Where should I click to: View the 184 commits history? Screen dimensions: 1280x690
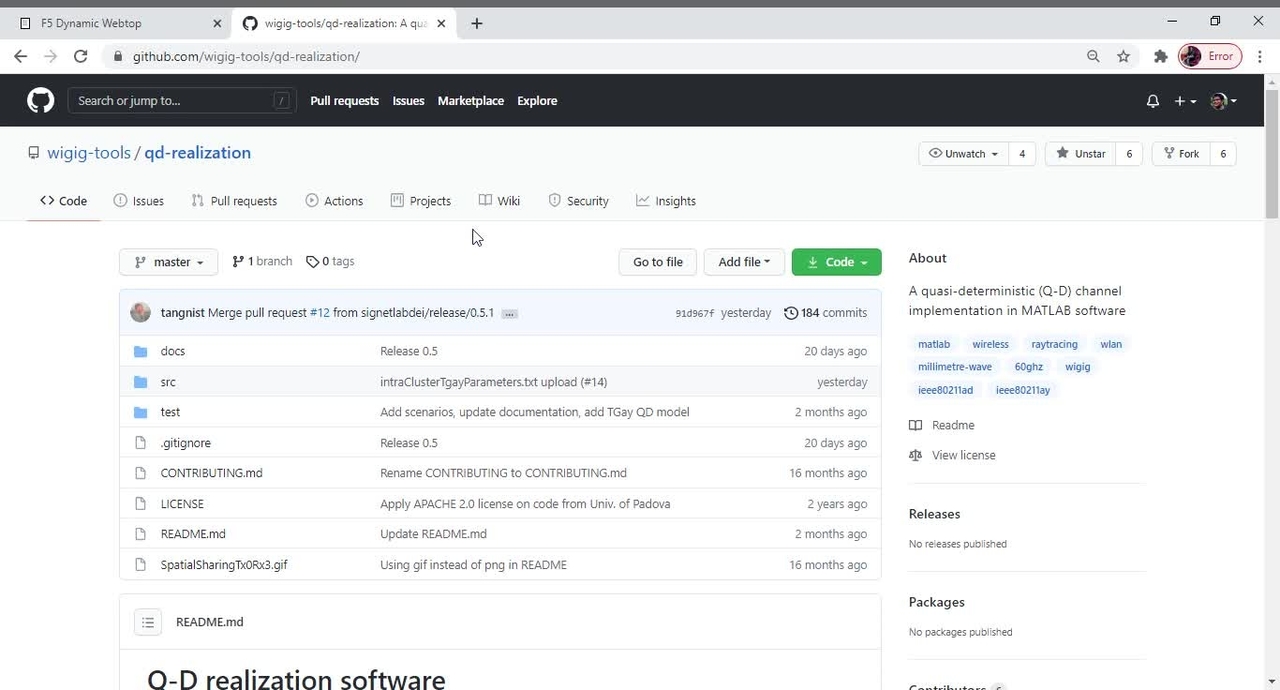pyautogui.click(x=825, y=313)
